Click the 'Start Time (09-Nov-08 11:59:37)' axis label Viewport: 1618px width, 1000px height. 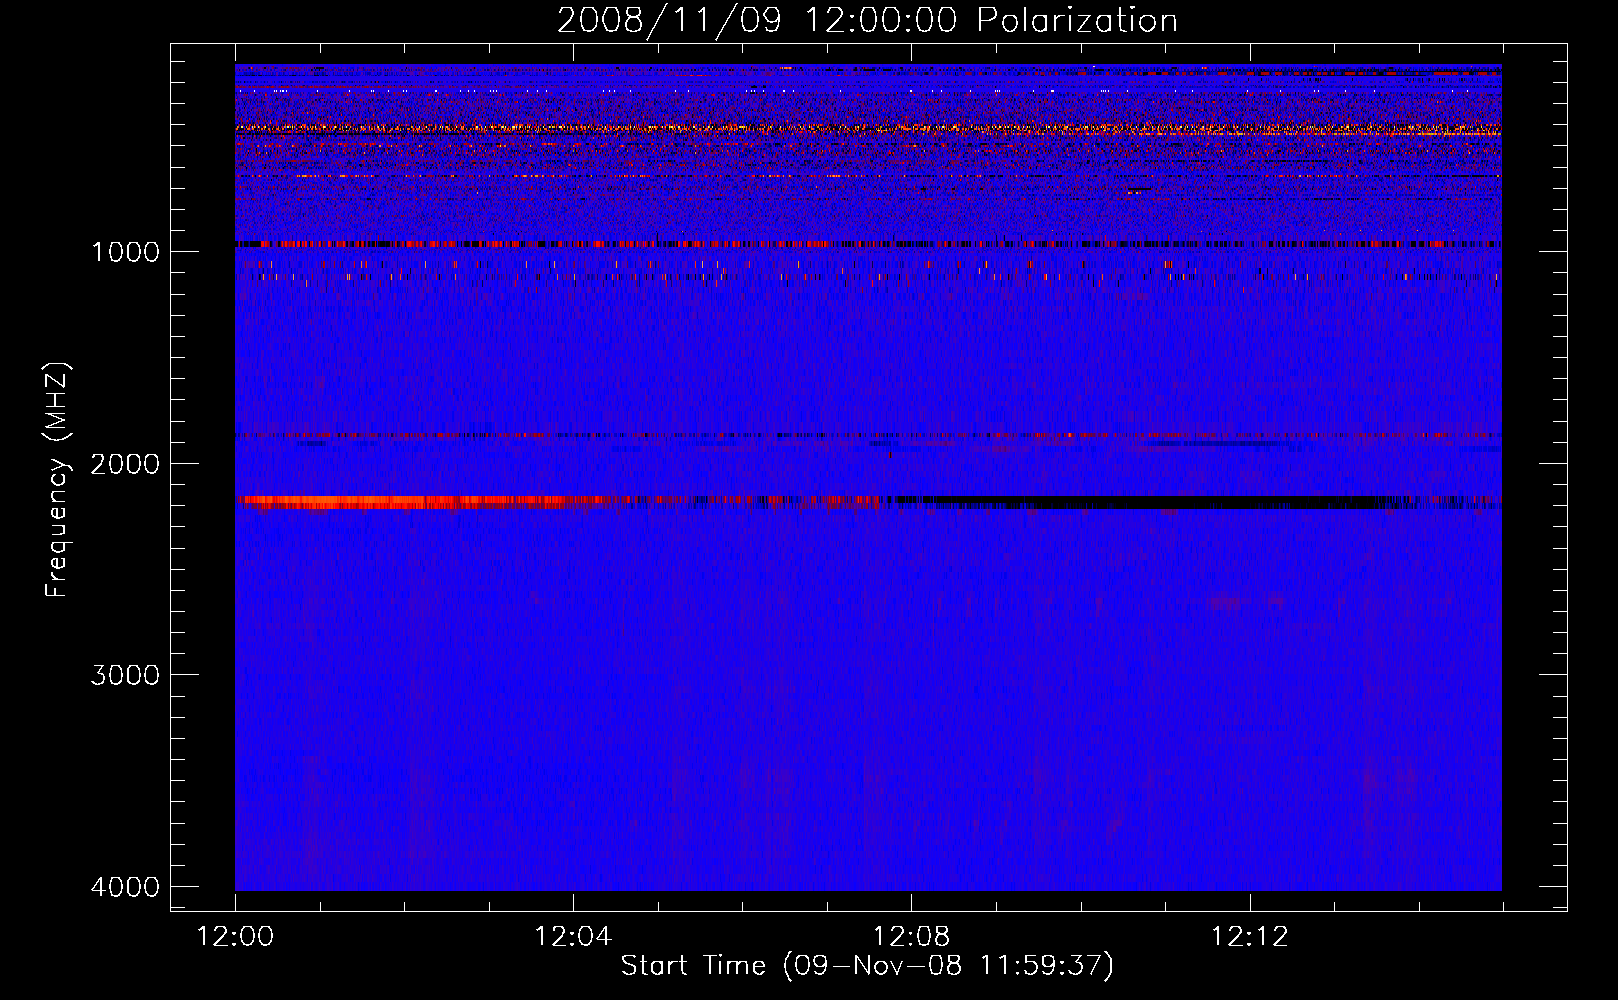pyautogui.click(x=867, y=966)
